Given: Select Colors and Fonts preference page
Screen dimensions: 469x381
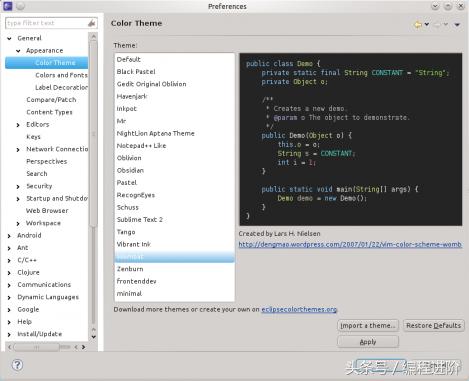Looking at the screenshot, I should pos(61,75).
